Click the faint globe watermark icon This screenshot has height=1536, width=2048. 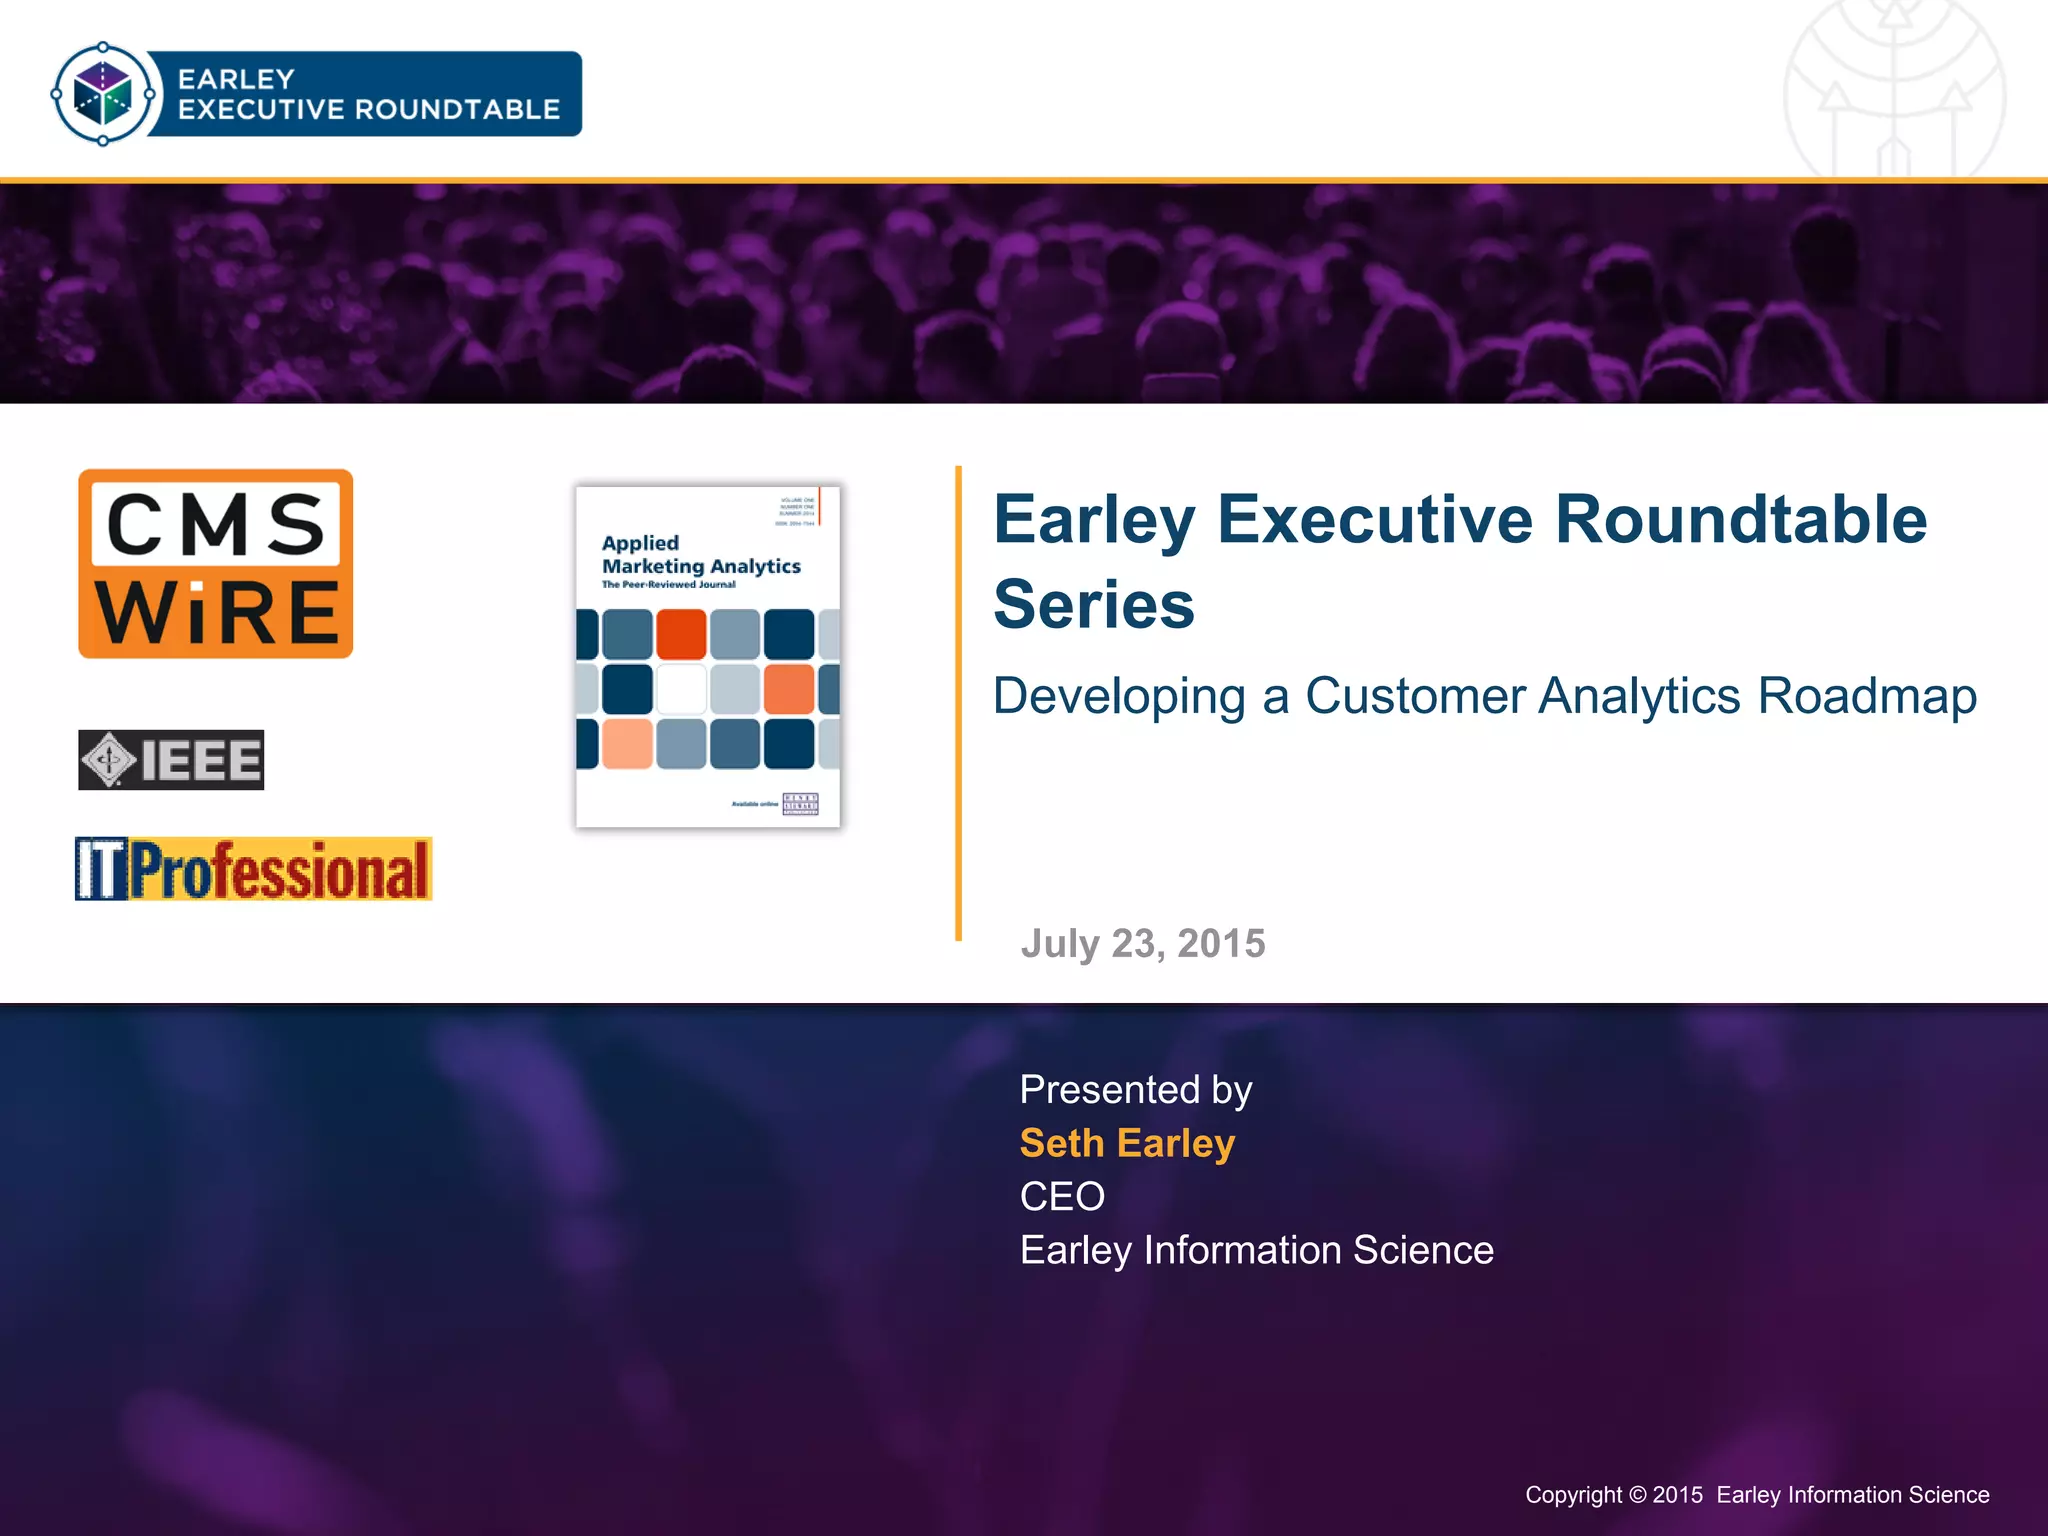[x=1893, y=92]
